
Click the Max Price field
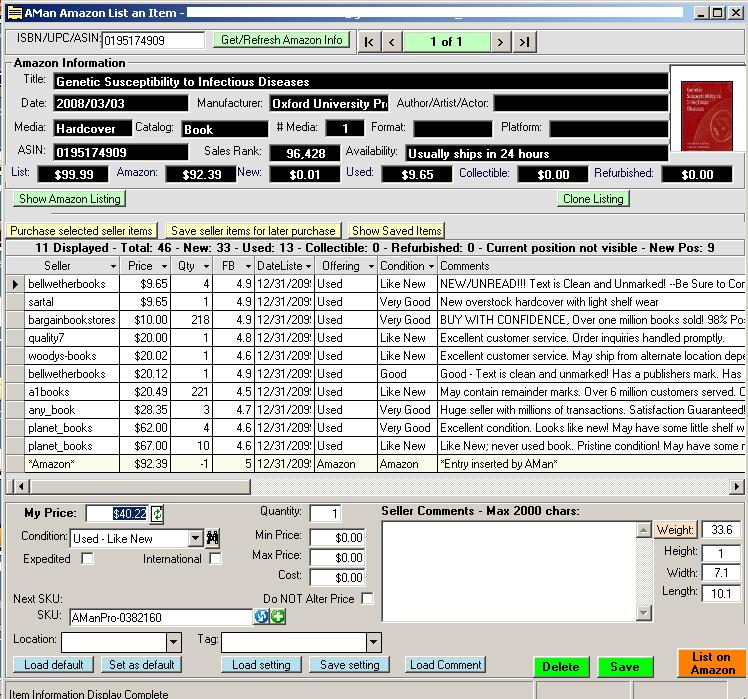[337, 558]
